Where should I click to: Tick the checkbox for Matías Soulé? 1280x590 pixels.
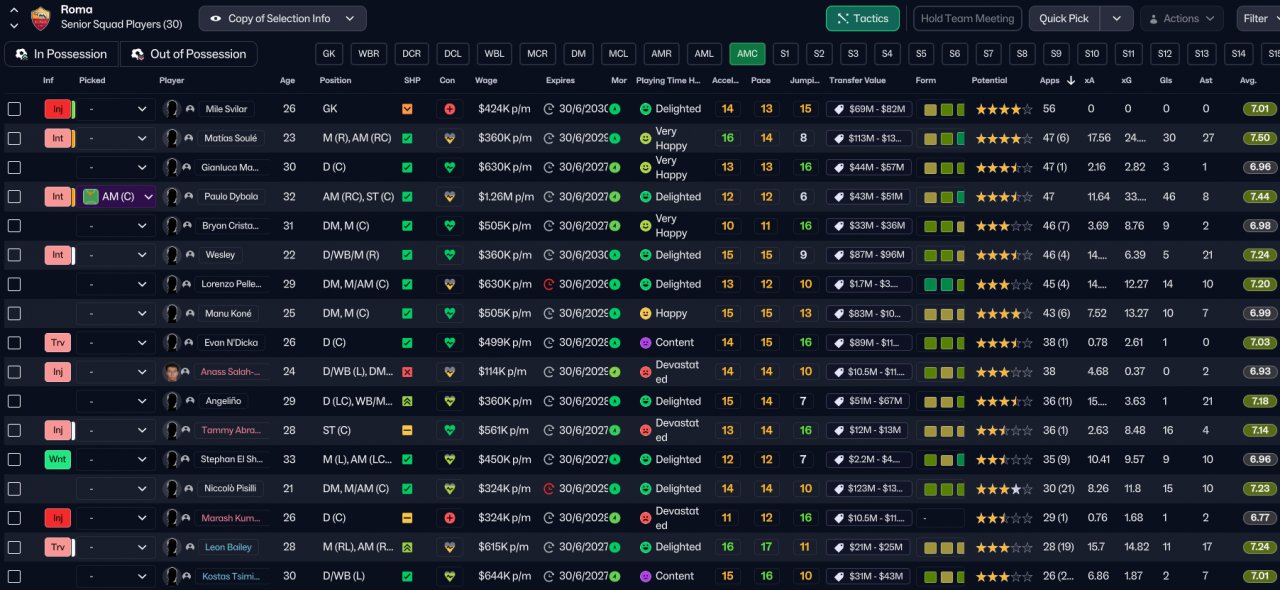pyautogui.click(x=14, y=138)
